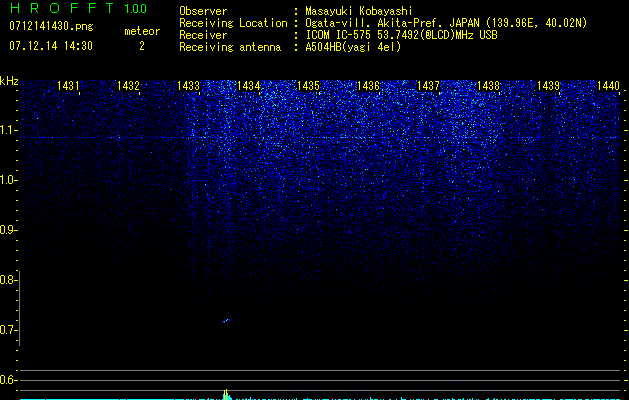
Task: Click the yellow signal-level peak at bottom
Action: (x=227, y=394)
